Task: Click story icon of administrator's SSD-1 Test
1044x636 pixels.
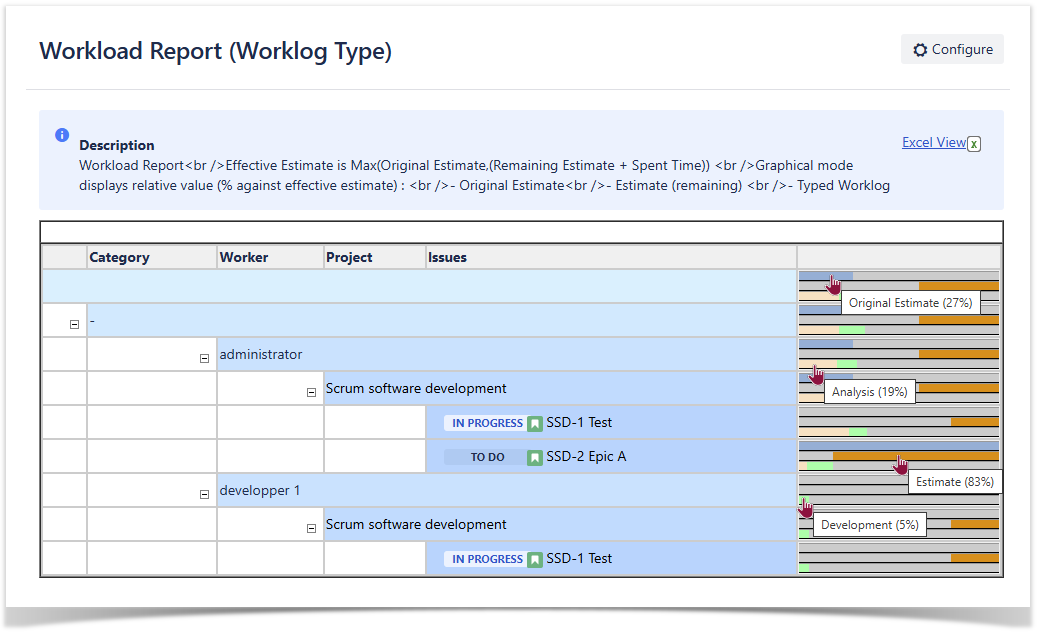Action: (535, 423)
